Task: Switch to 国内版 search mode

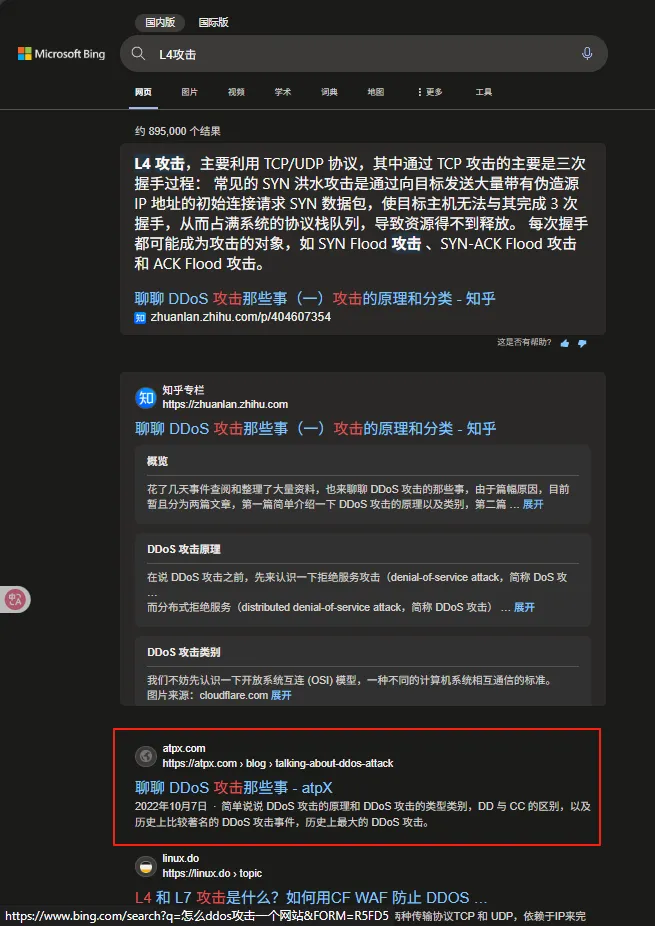Action: pyautogui.click(x=160, y=22)
